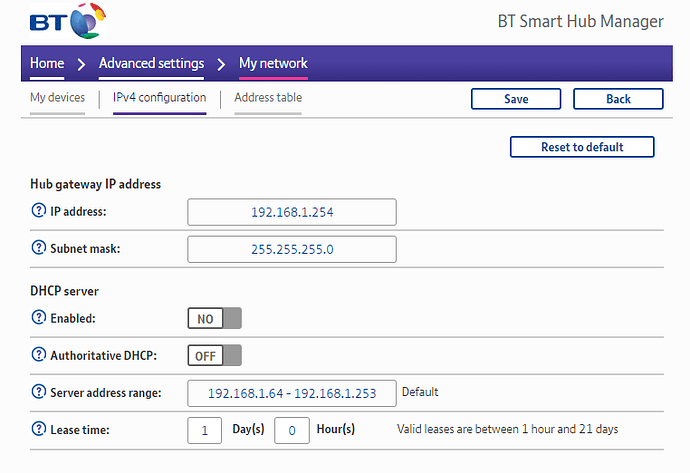Show help for Lease time
The width and height of the screenshot is (690, 473).
point(39,429)
